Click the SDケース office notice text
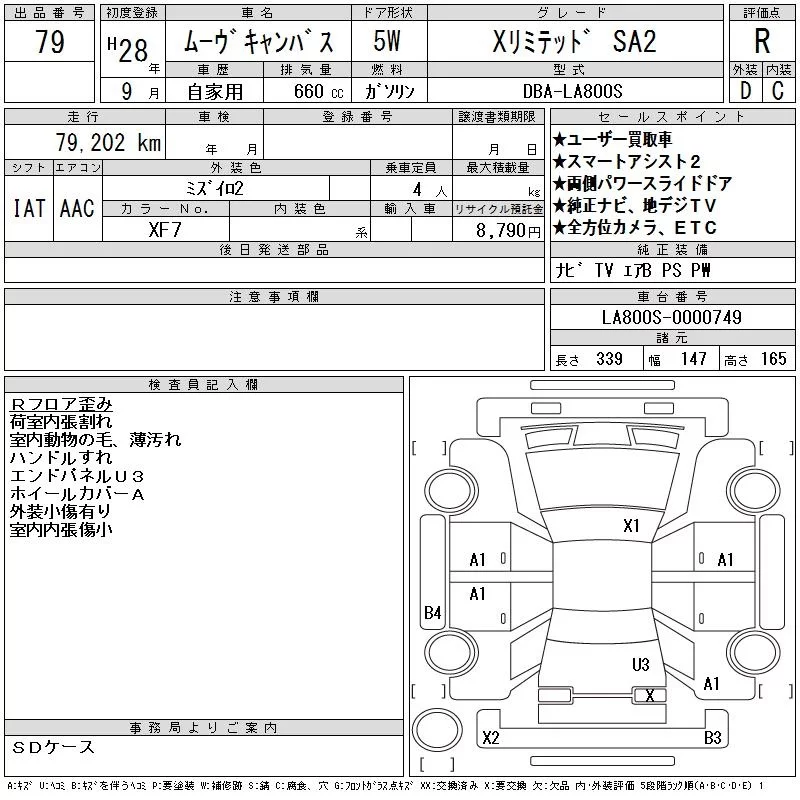Image resolution: width=800 pixels, height=800 pixels. tap(54, 747)
